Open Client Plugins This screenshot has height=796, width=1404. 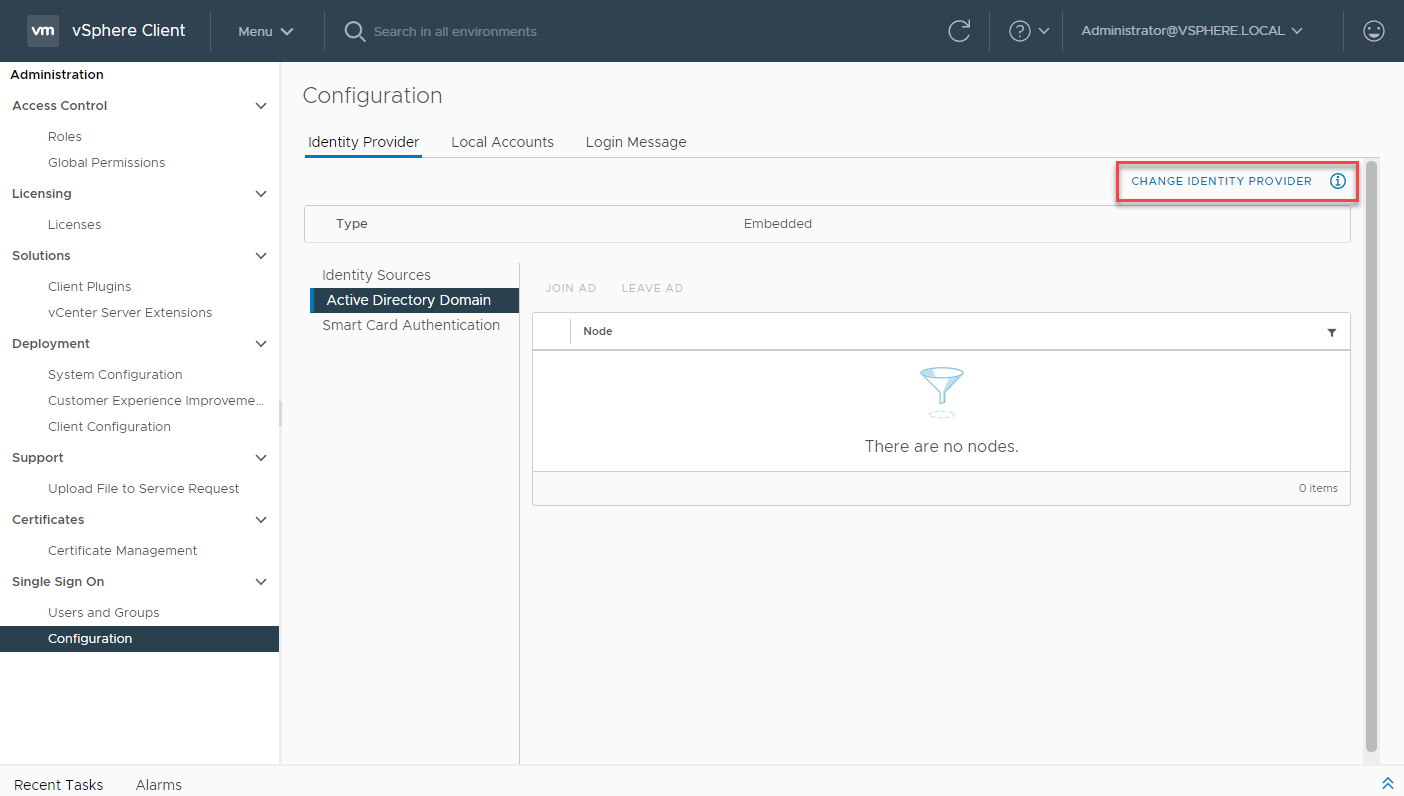[x=89, y=287]
